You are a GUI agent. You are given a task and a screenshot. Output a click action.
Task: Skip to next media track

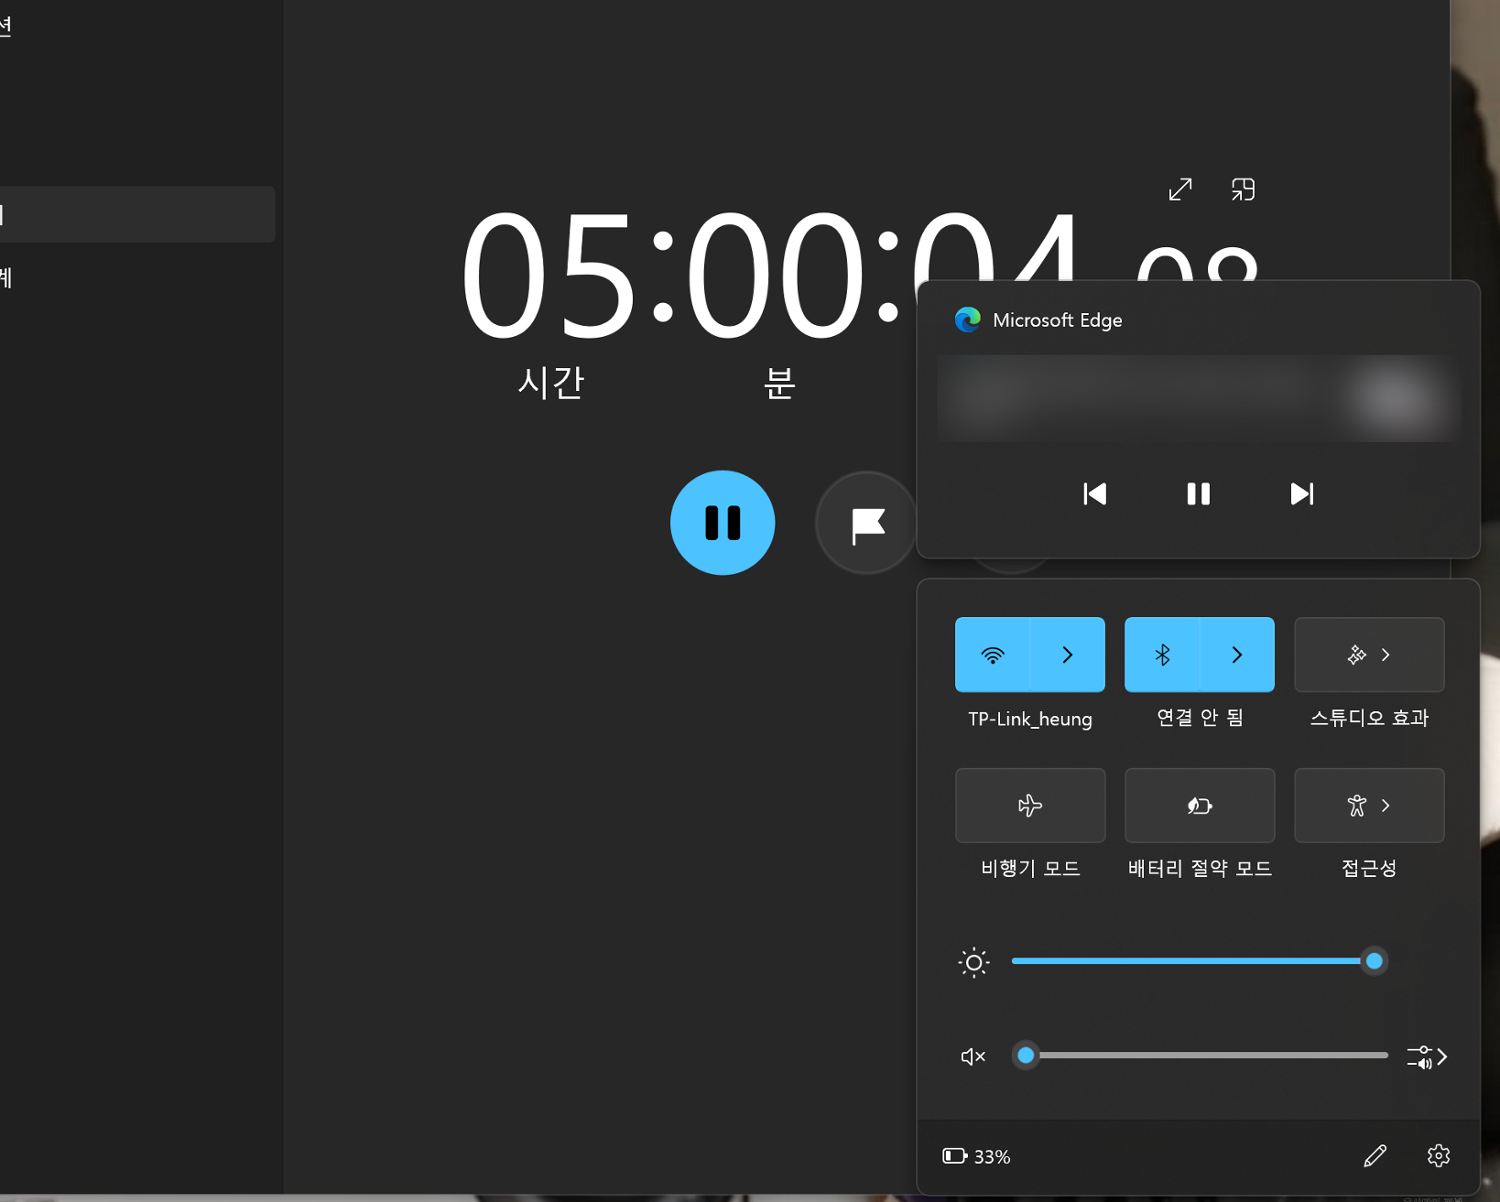1301,494
